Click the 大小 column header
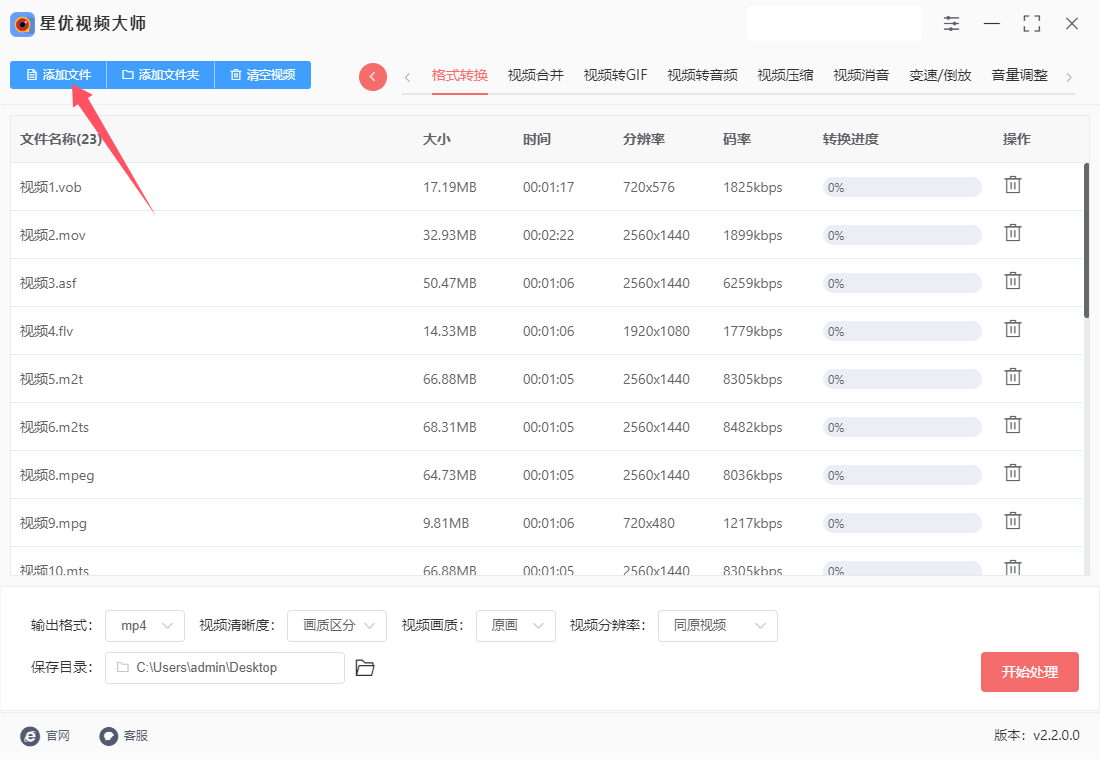The image size is (1100, 760). pyautogui.click(x=436, y=139)
